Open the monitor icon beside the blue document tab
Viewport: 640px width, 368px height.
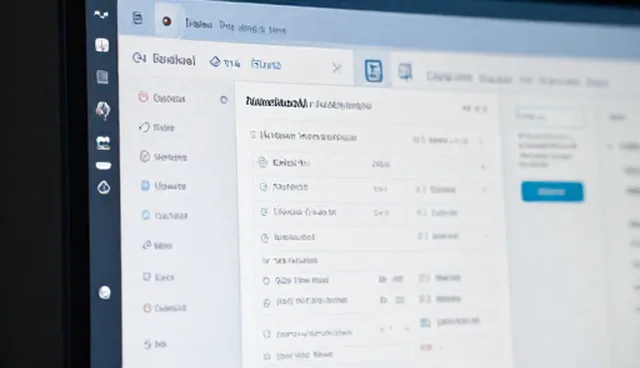pyautogui.click(x=405, y=73)
